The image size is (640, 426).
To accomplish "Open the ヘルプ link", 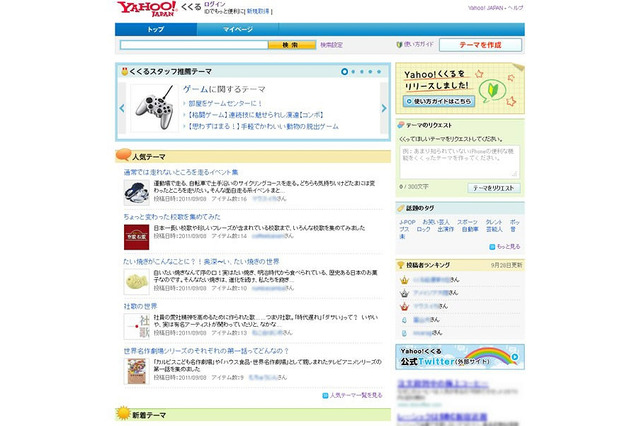I will pos(516,8).
